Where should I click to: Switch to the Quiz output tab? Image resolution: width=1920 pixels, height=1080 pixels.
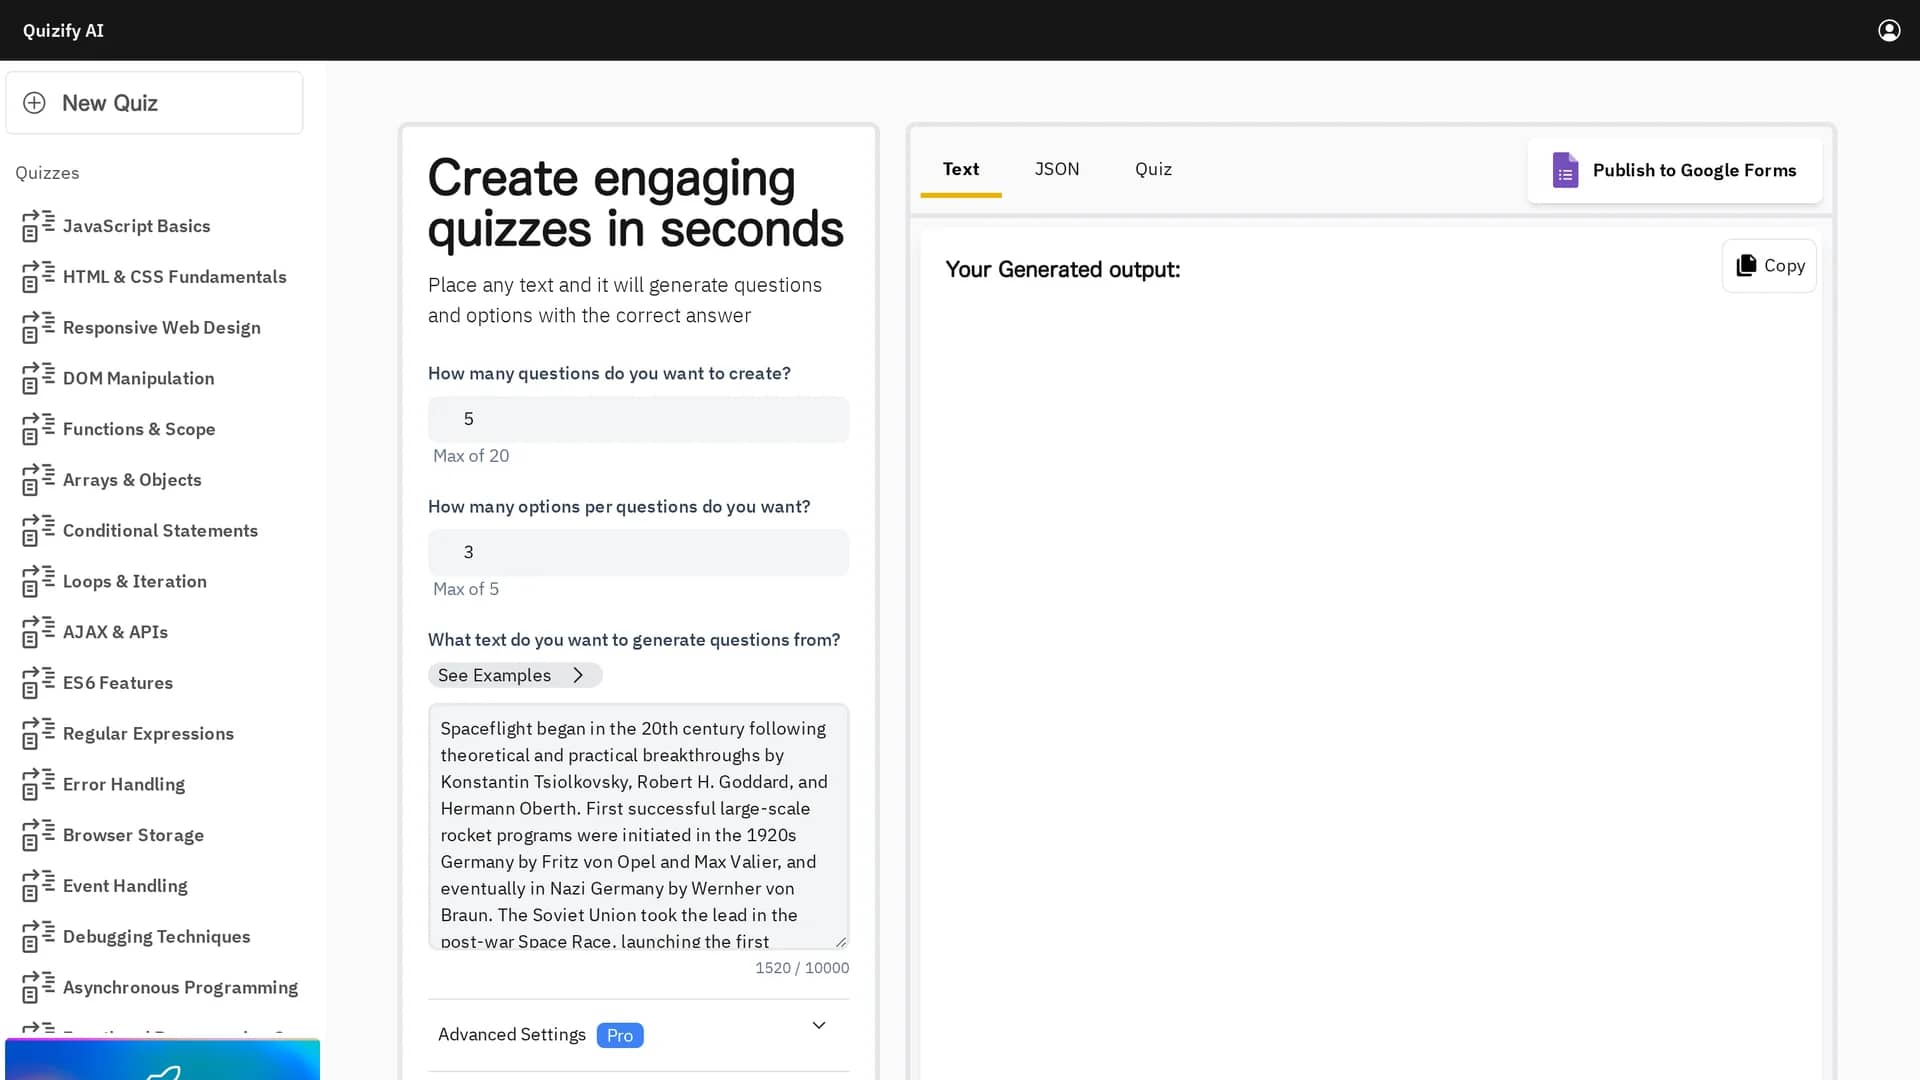[1153, 169]
